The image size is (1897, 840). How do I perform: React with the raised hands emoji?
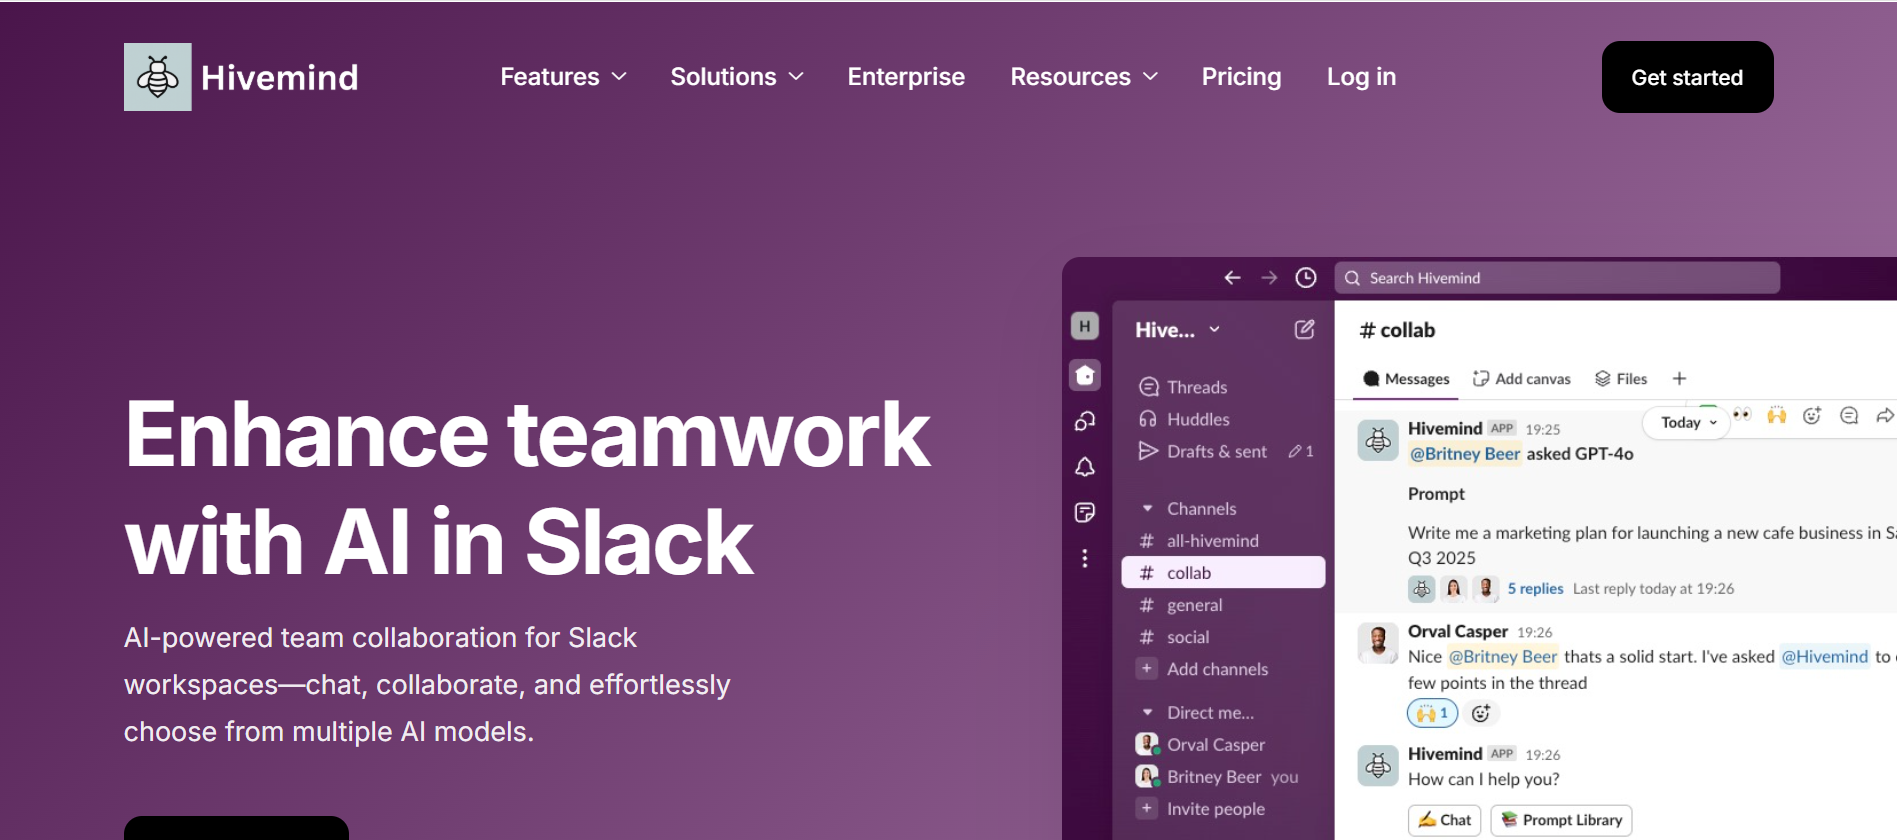pos(1777,415)
